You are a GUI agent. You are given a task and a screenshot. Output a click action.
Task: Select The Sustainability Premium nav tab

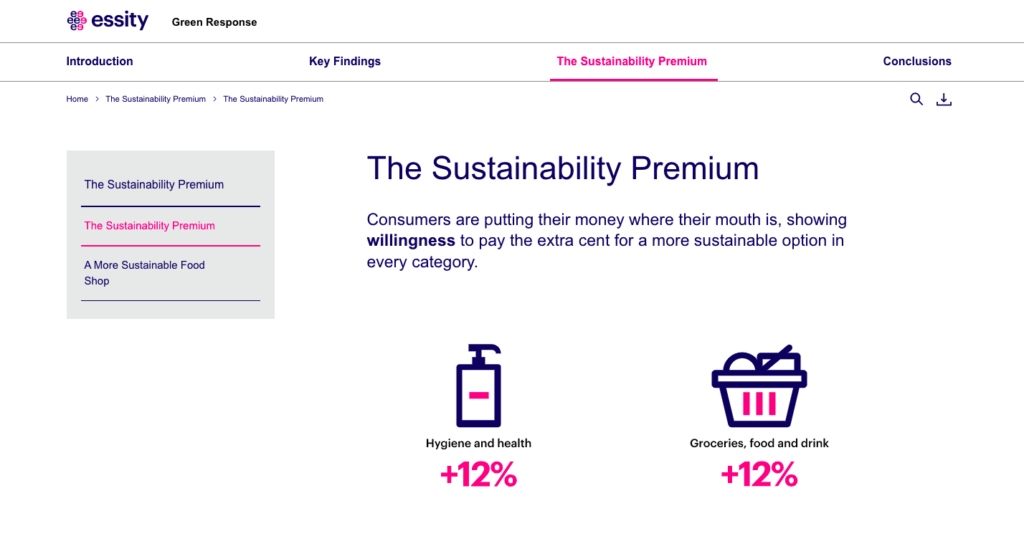(x=631, y=61)
